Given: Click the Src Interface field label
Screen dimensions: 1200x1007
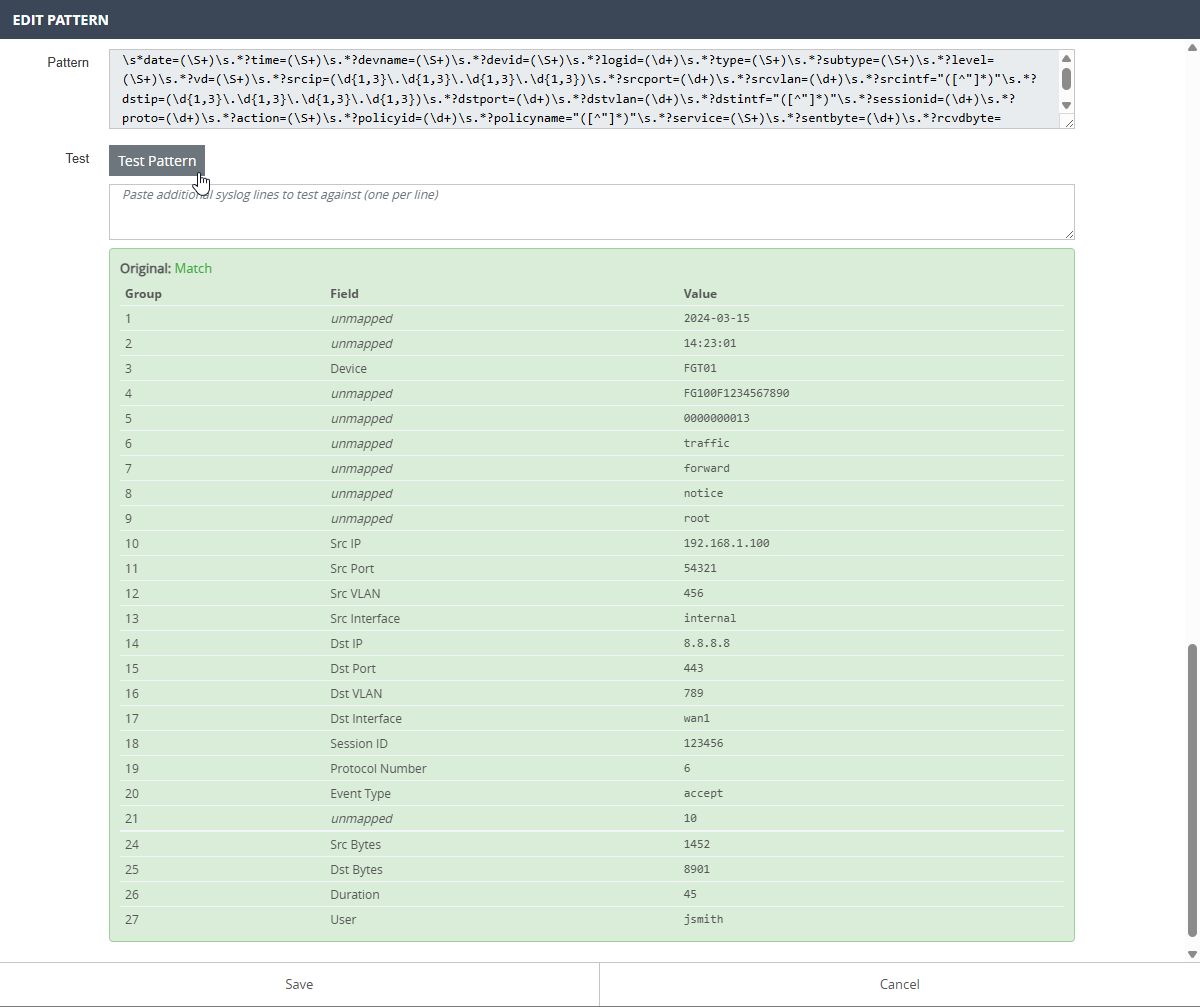Looking at the screenshot, I should (365, 618).
